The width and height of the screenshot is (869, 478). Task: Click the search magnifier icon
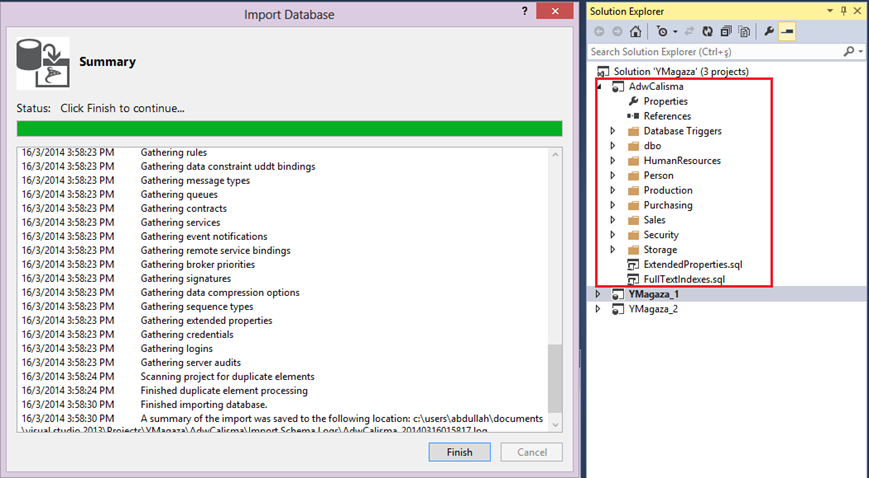pyautogui.click(x=848, y=52)
